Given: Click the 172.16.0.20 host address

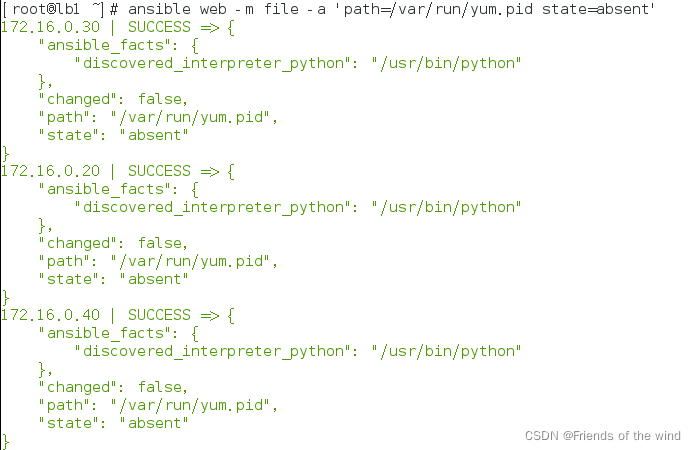Looking at the screenshot, I should [x=51, y=171].
